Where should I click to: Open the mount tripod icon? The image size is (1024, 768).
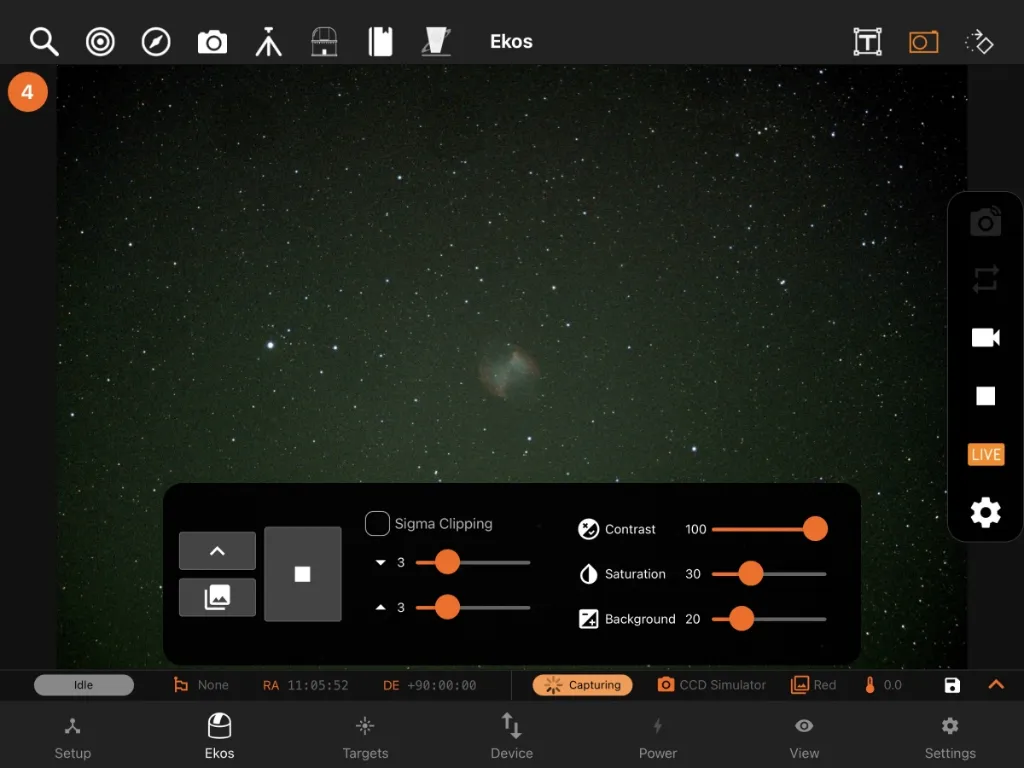click(268, 42)
